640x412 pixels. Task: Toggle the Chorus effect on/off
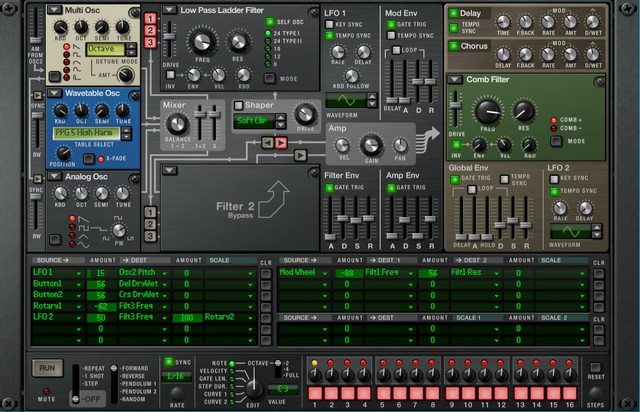click(x=453, y=46)
